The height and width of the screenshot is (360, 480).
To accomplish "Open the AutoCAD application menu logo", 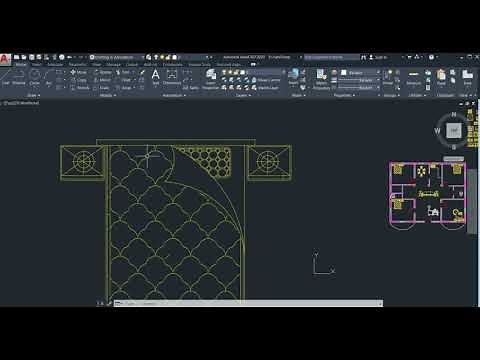I will coord(5,59).
